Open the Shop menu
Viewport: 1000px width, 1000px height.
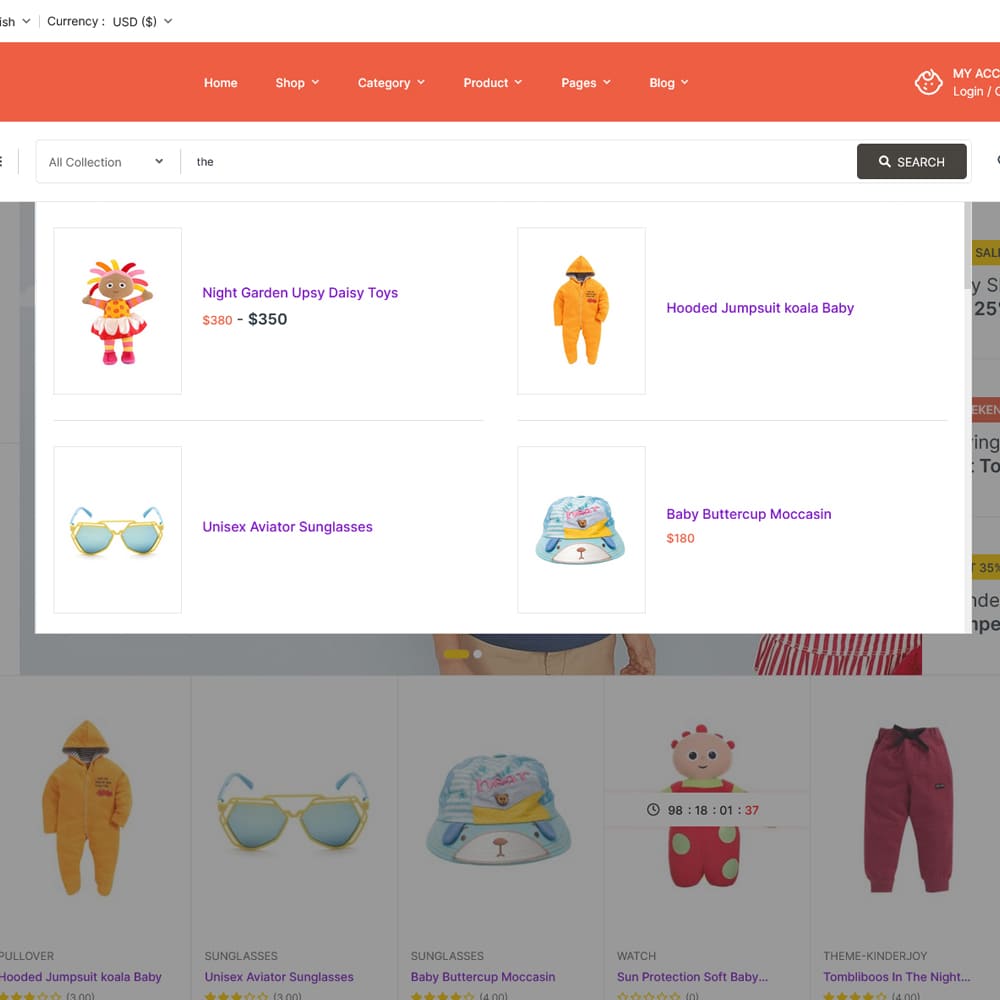pos(297,83)
